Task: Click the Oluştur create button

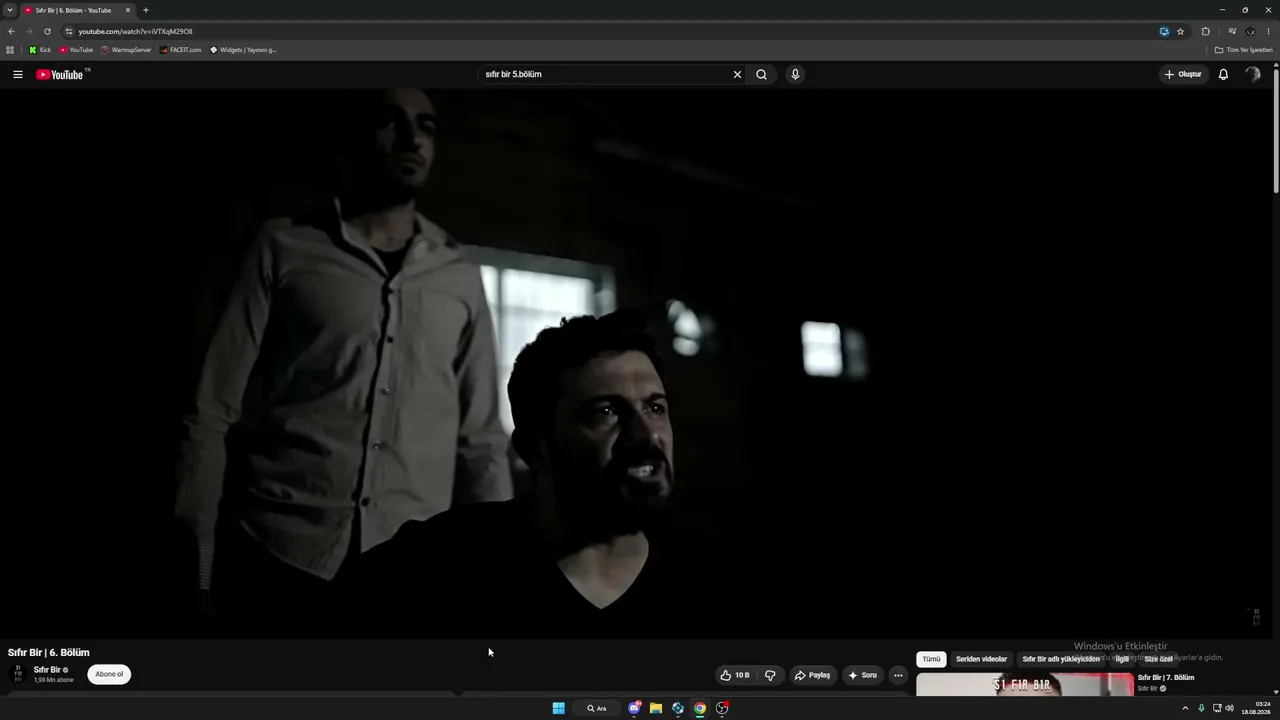Action: click(1183, 74)
